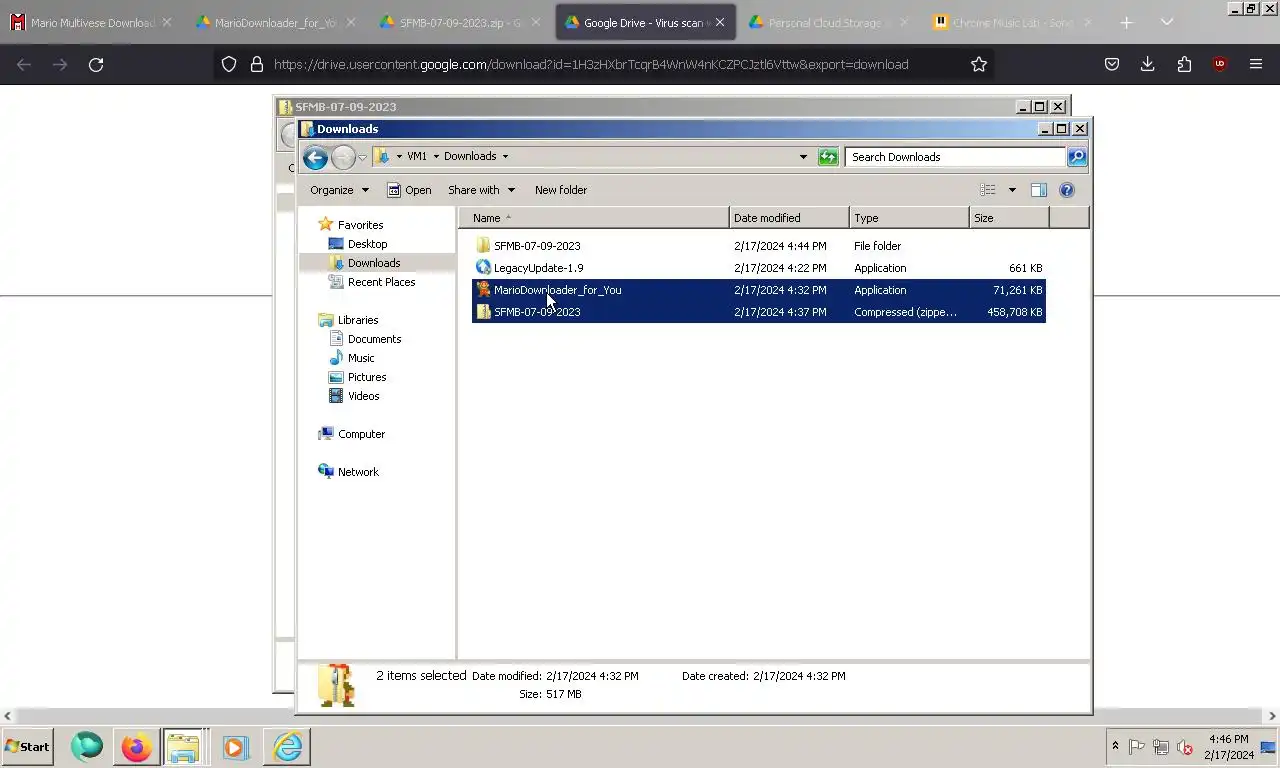Expand the Downloads breadcrumb arrow
The width and height of the screenshot is (1280, 768).
coord(505,157)
